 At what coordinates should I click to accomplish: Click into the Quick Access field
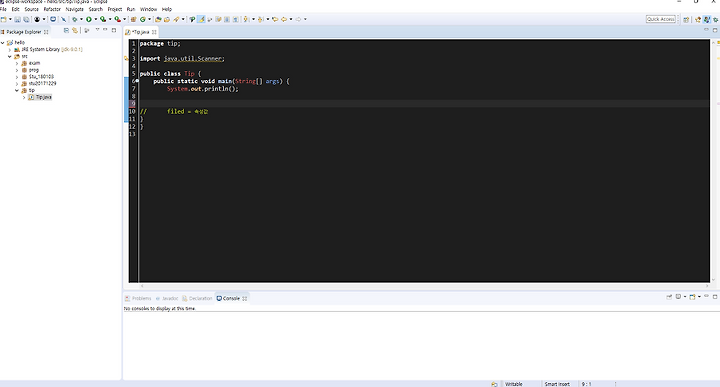pos(661,19)
